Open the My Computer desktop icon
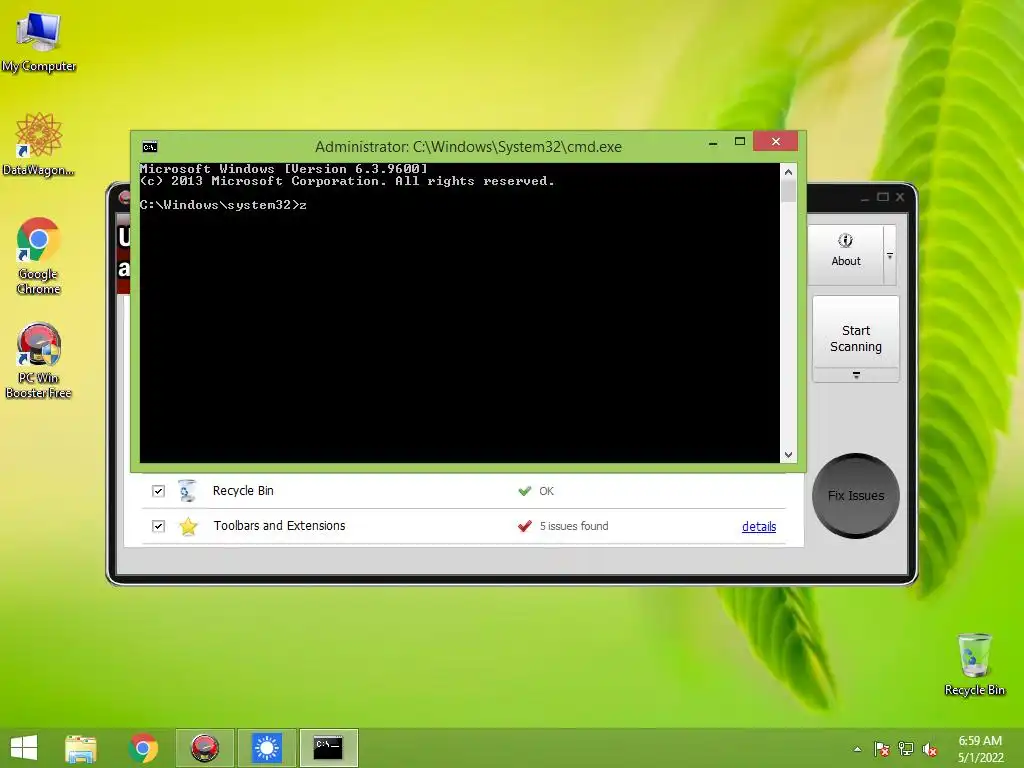1024x768 pixels. click(39, 42)
